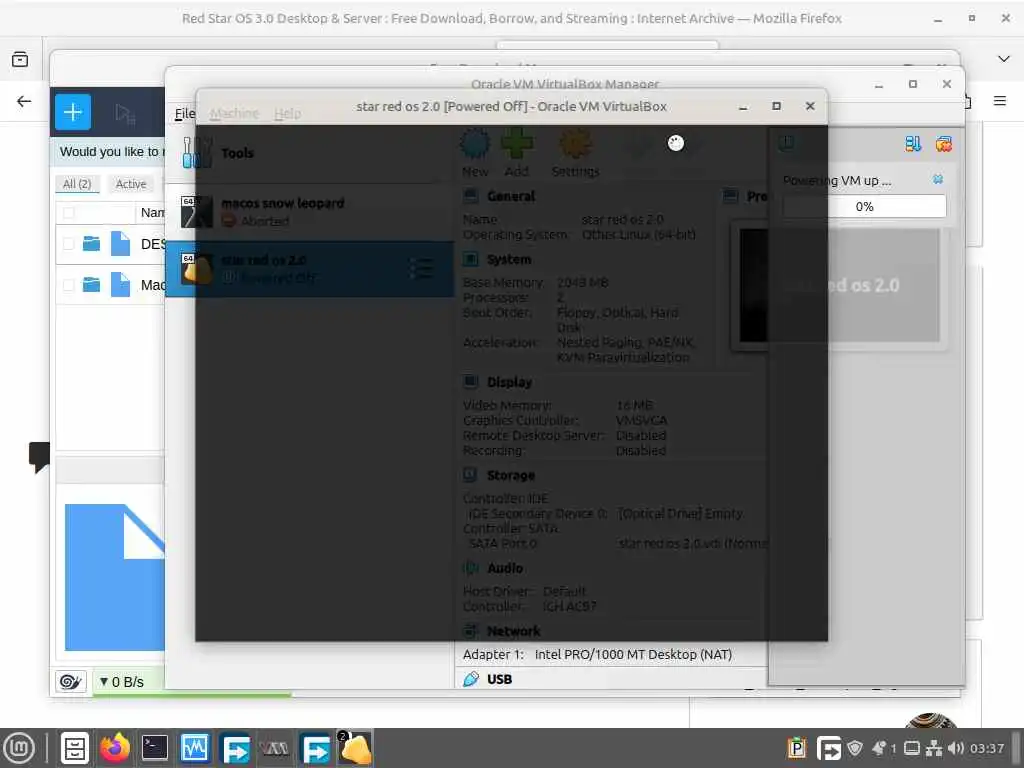Open the Linux Mint start menu

(19, 748)
